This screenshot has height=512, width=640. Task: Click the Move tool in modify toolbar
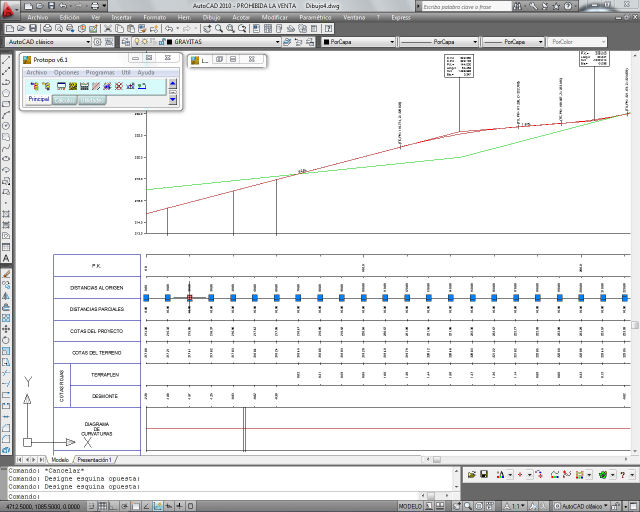tap(6, 329)
